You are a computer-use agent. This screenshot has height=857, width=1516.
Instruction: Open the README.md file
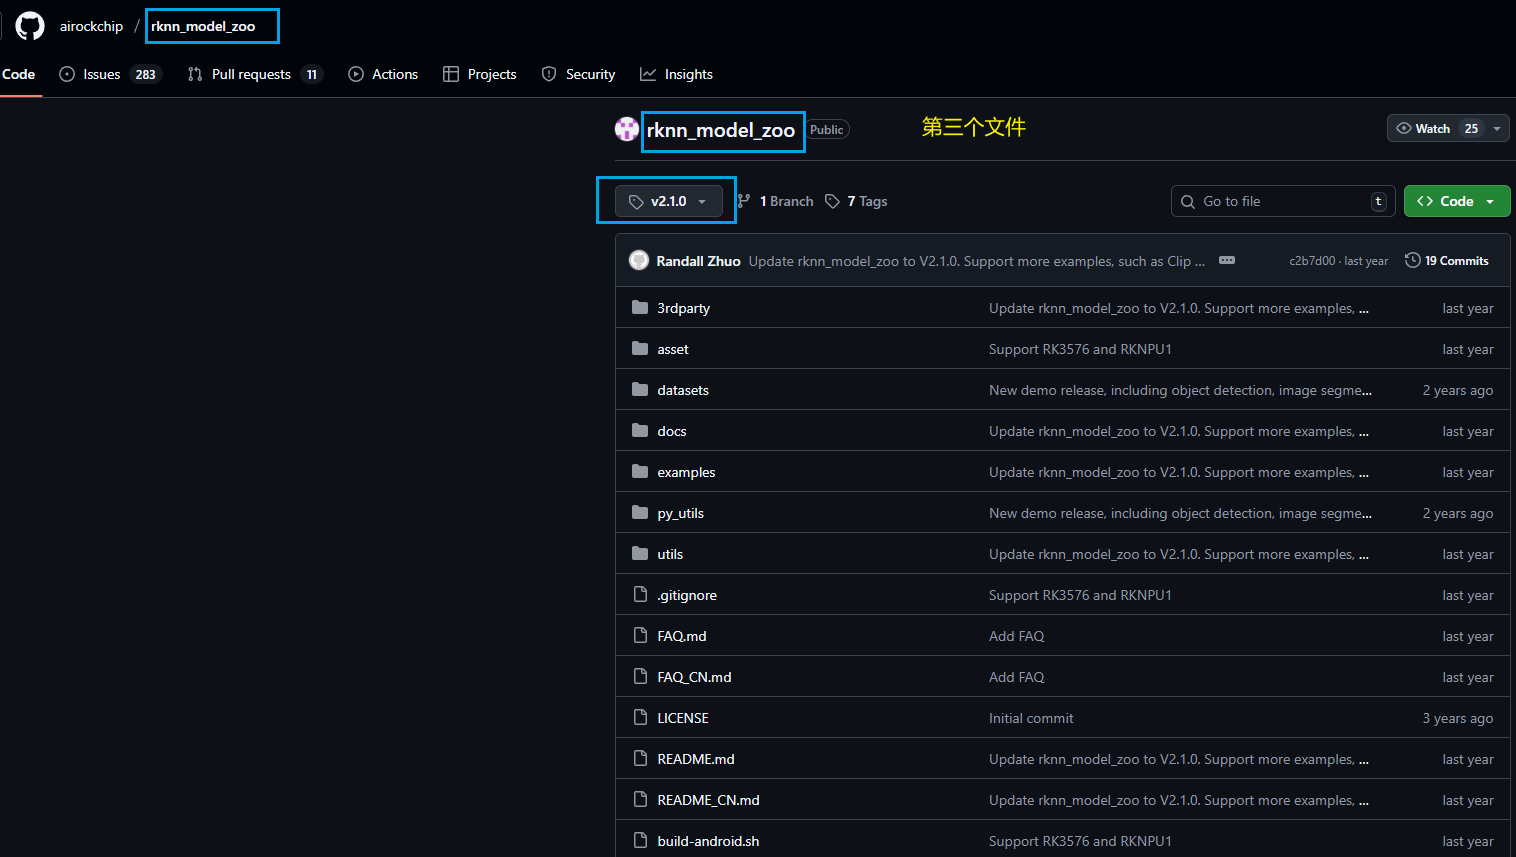click(696, 759)
